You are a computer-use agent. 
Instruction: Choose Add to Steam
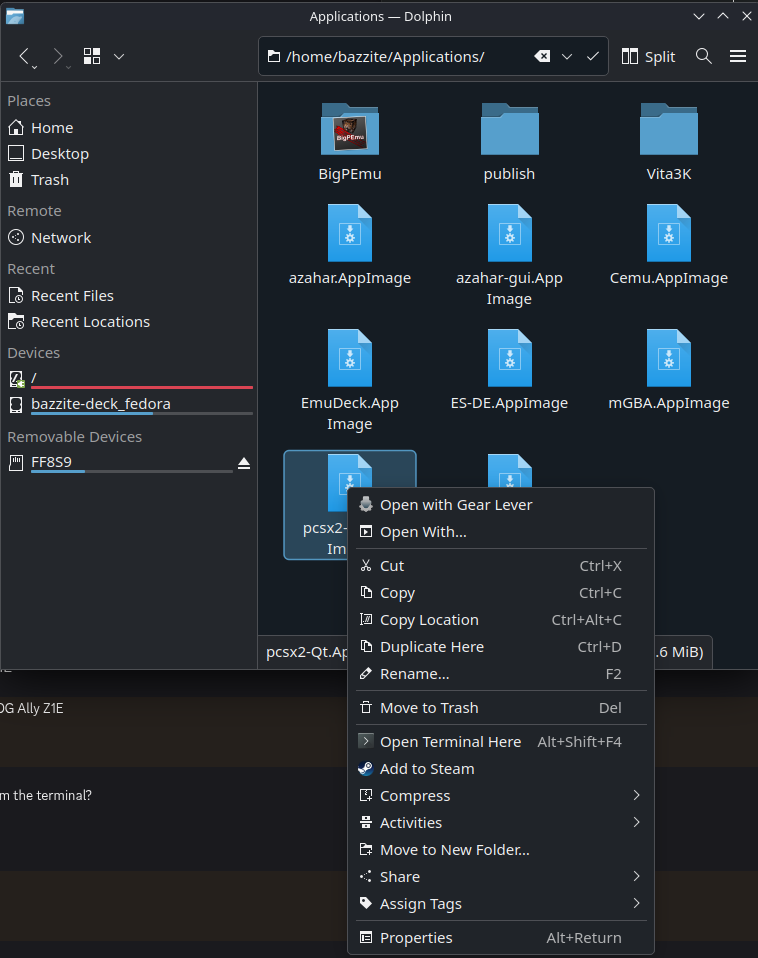[501, 769]
